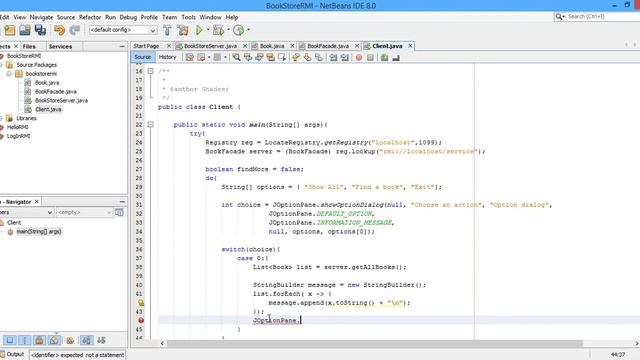The width and height of the screenshot is (640, 360).
Task: Click in the Search (Ctrl+I) field
Action: (603, 17)
